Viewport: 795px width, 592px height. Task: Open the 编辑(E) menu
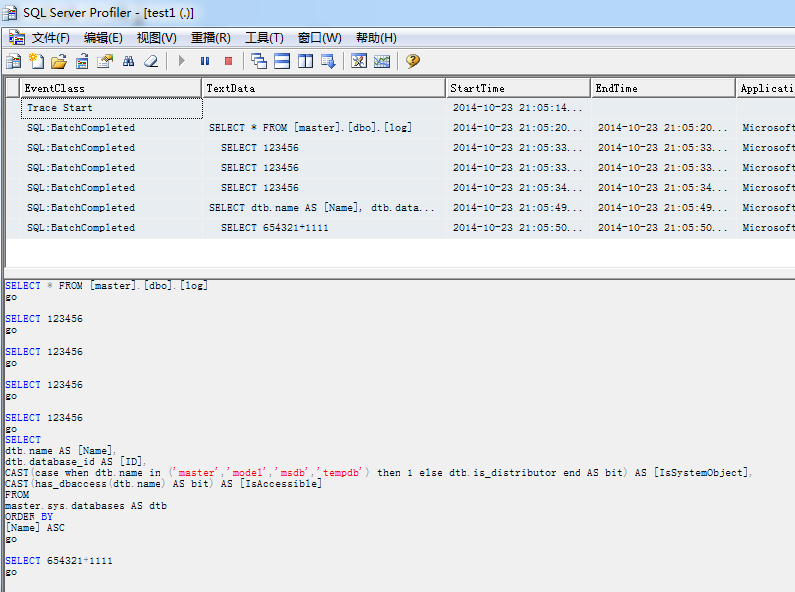(x=103, y=38)
